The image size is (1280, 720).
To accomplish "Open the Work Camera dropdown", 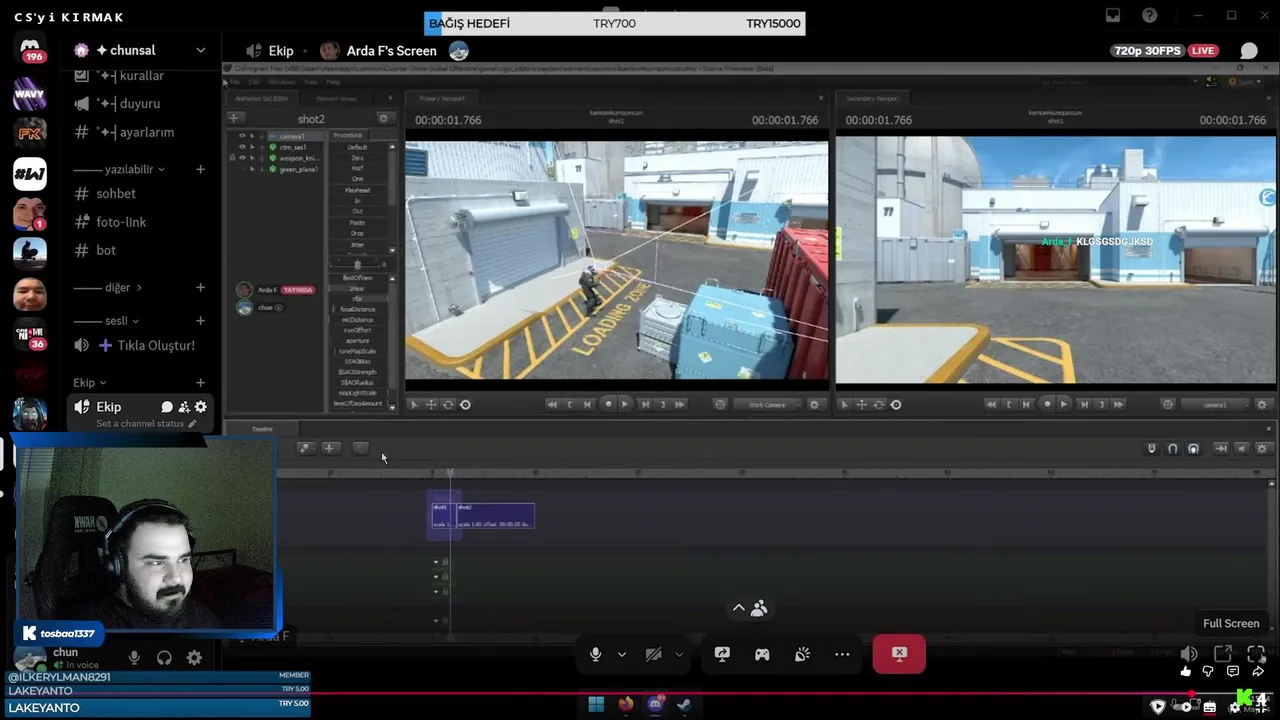I will pos(767,404).
